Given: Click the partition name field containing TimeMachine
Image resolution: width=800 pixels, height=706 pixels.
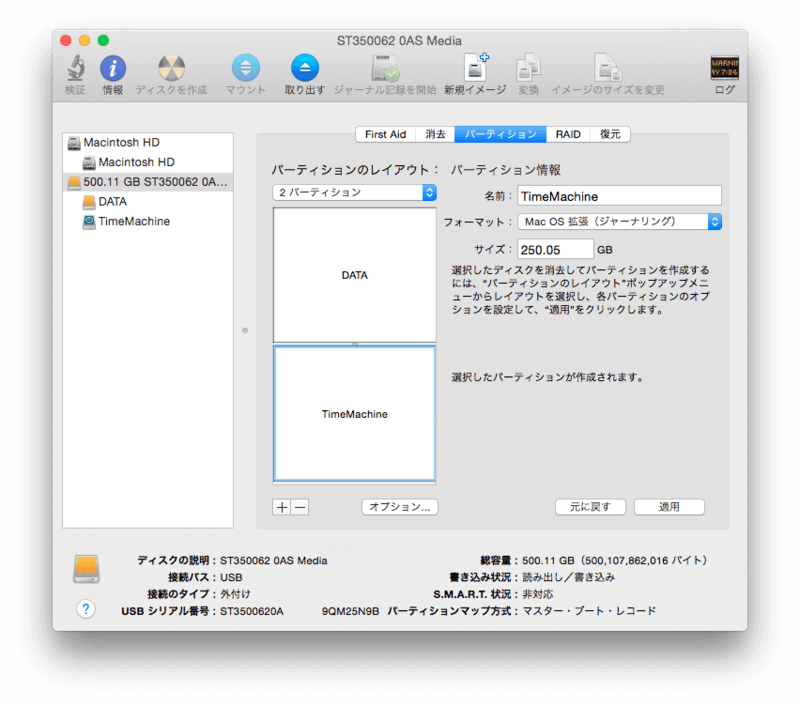Looking at the screenshot, I should [618, 197].
